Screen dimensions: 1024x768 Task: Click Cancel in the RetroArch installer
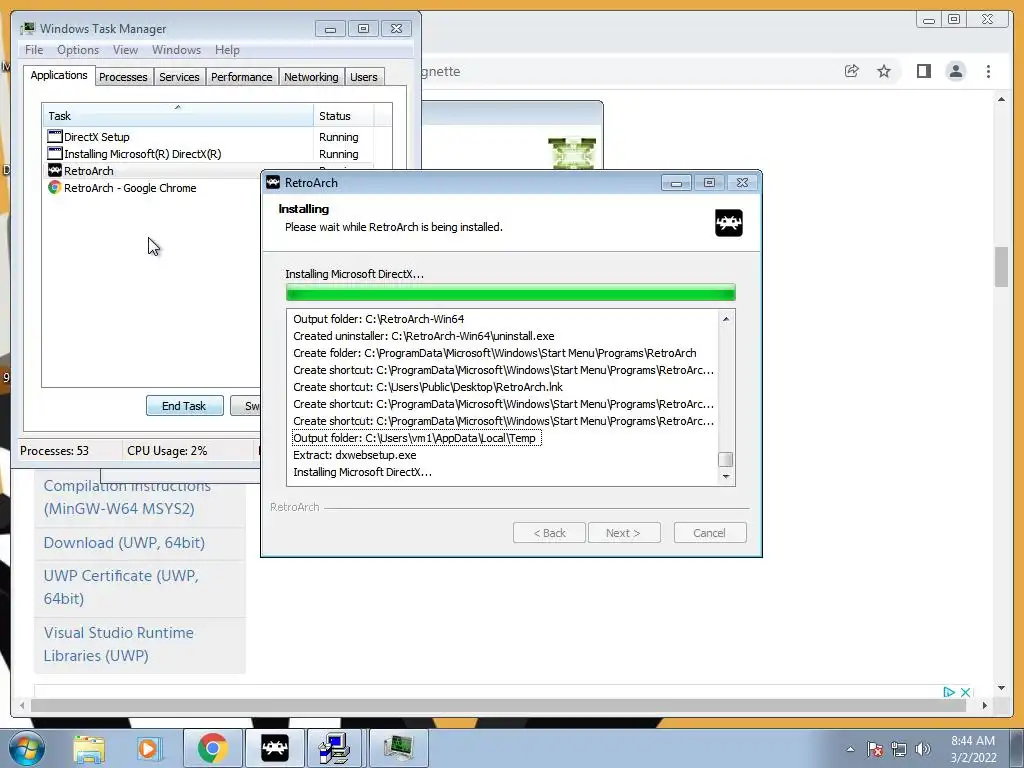pos(709,533)
